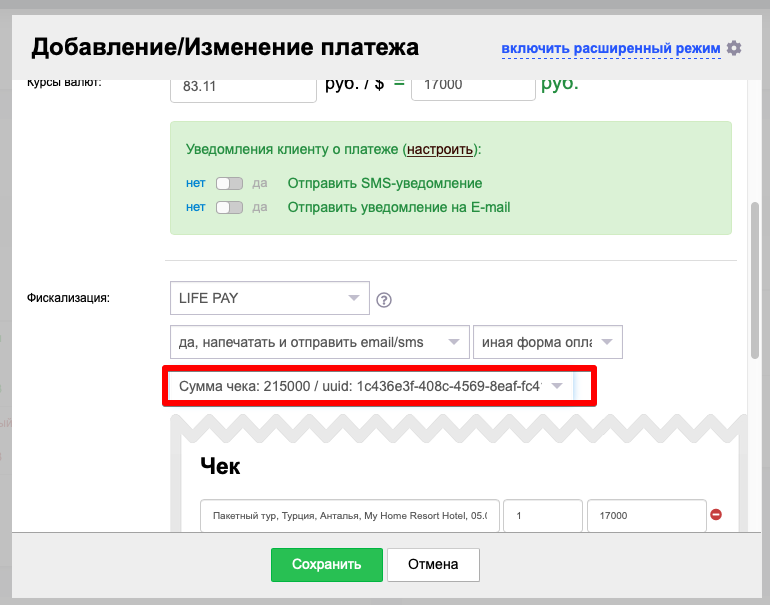Toggle the Send SMS notification switch
The image size is (770, 605).
229,183
